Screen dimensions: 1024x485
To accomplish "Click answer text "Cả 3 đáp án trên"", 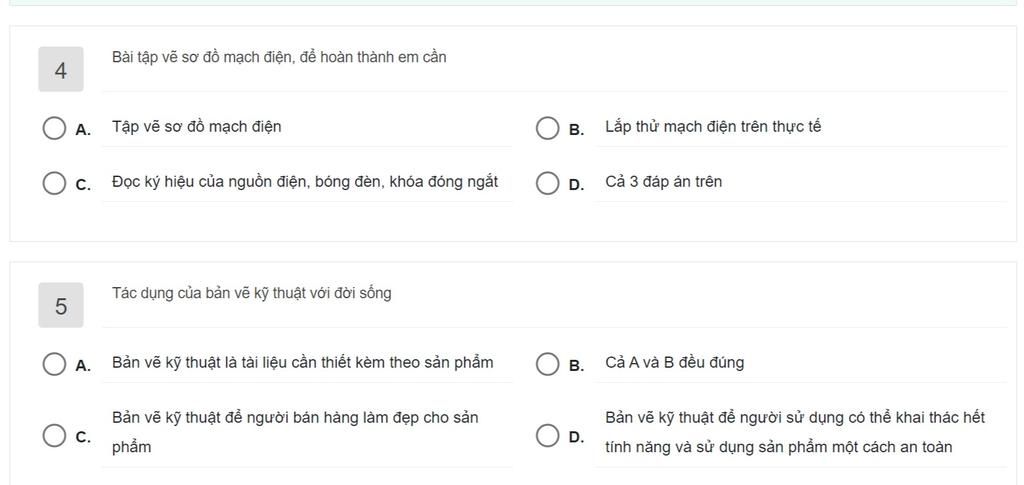I will 663,182.
